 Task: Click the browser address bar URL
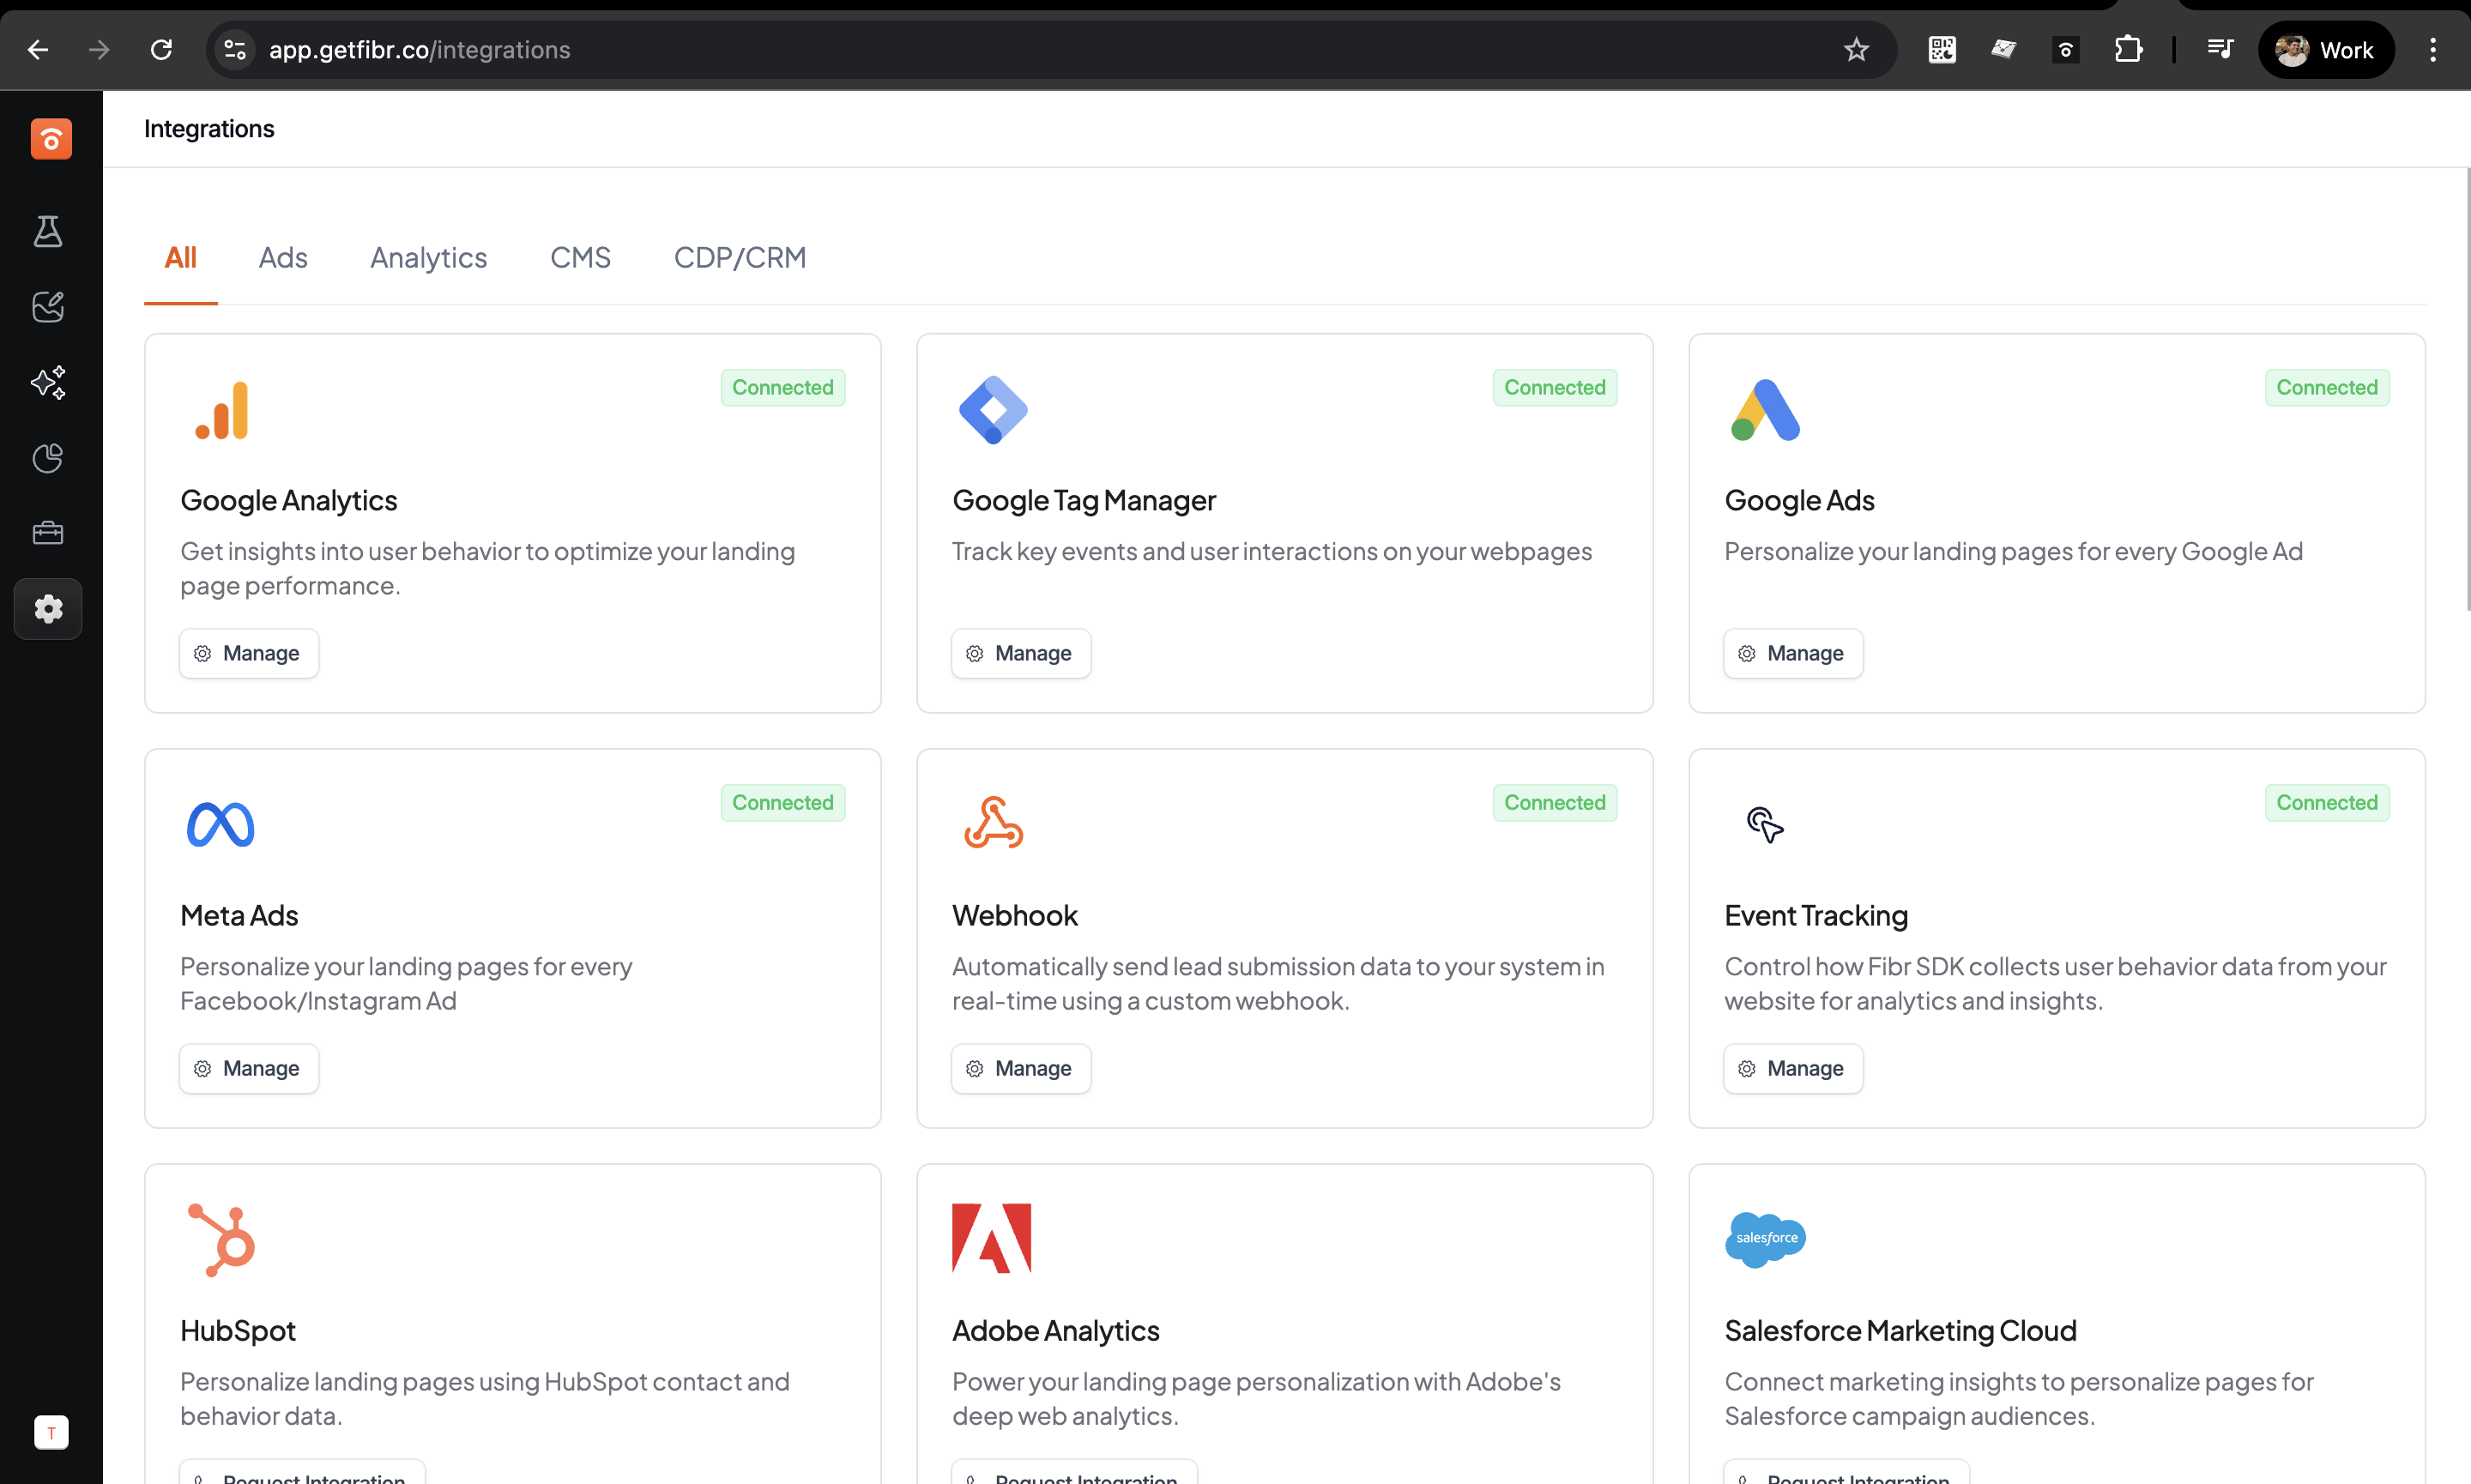(x=419, y=50)
